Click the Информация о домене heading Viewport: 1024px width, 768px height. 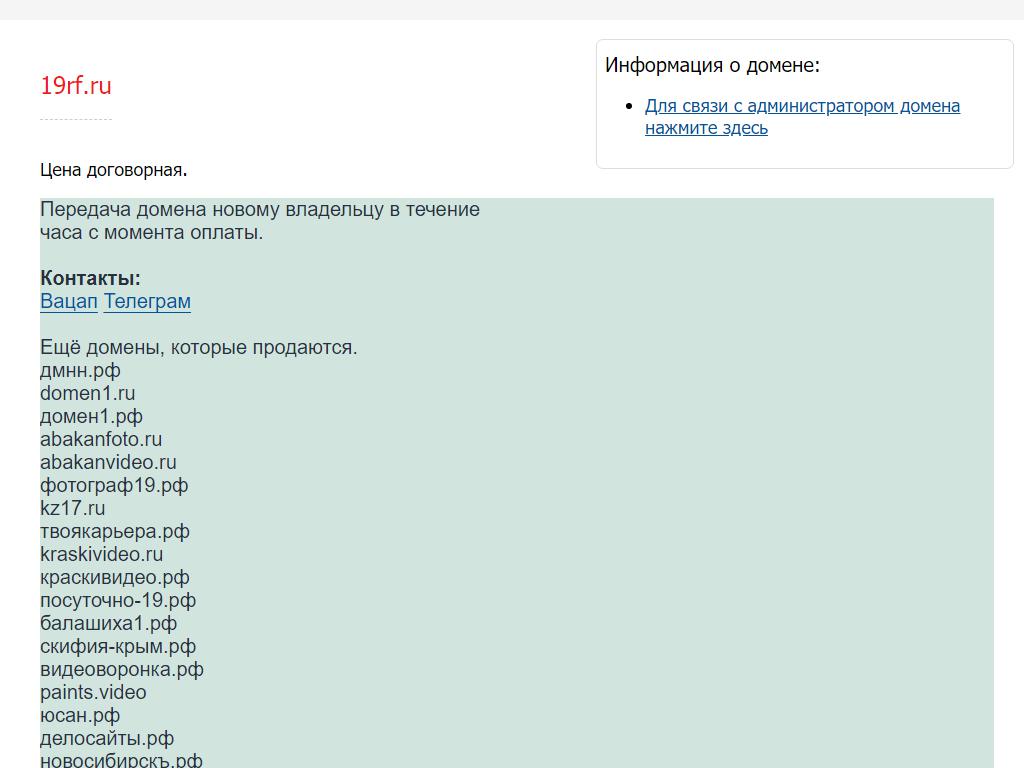(712, 65)
